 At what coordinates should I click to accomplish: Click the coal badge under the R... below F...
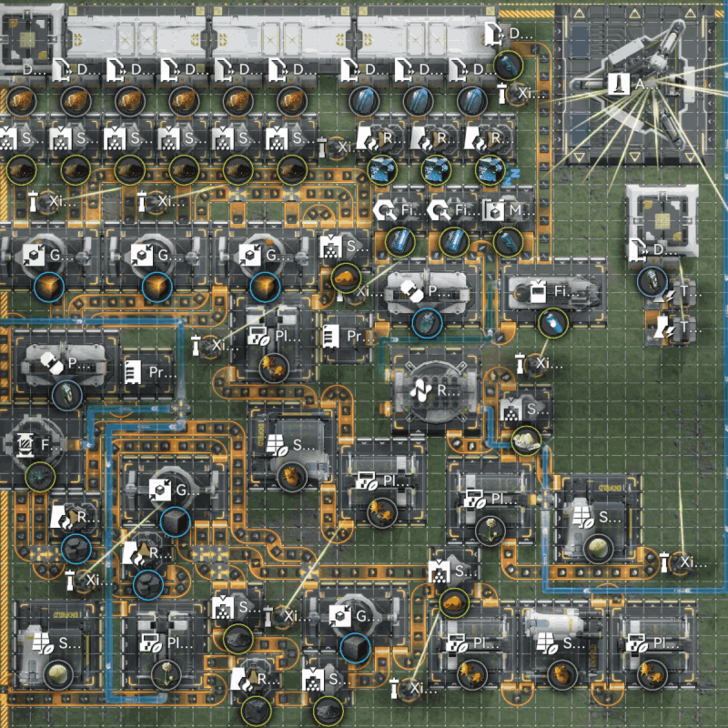click(76, 548)
